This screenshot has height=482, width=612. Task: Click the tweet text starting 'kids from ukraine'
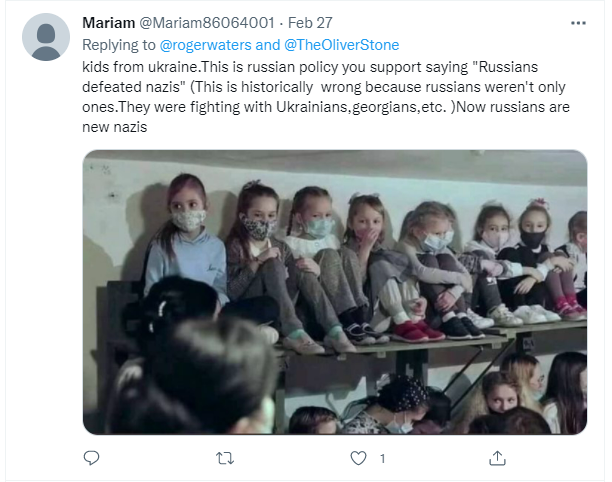(x=326, y=97)
